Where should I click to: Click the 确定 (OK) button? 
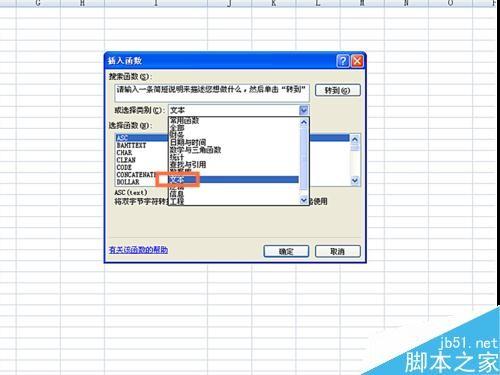click(286, 251)
